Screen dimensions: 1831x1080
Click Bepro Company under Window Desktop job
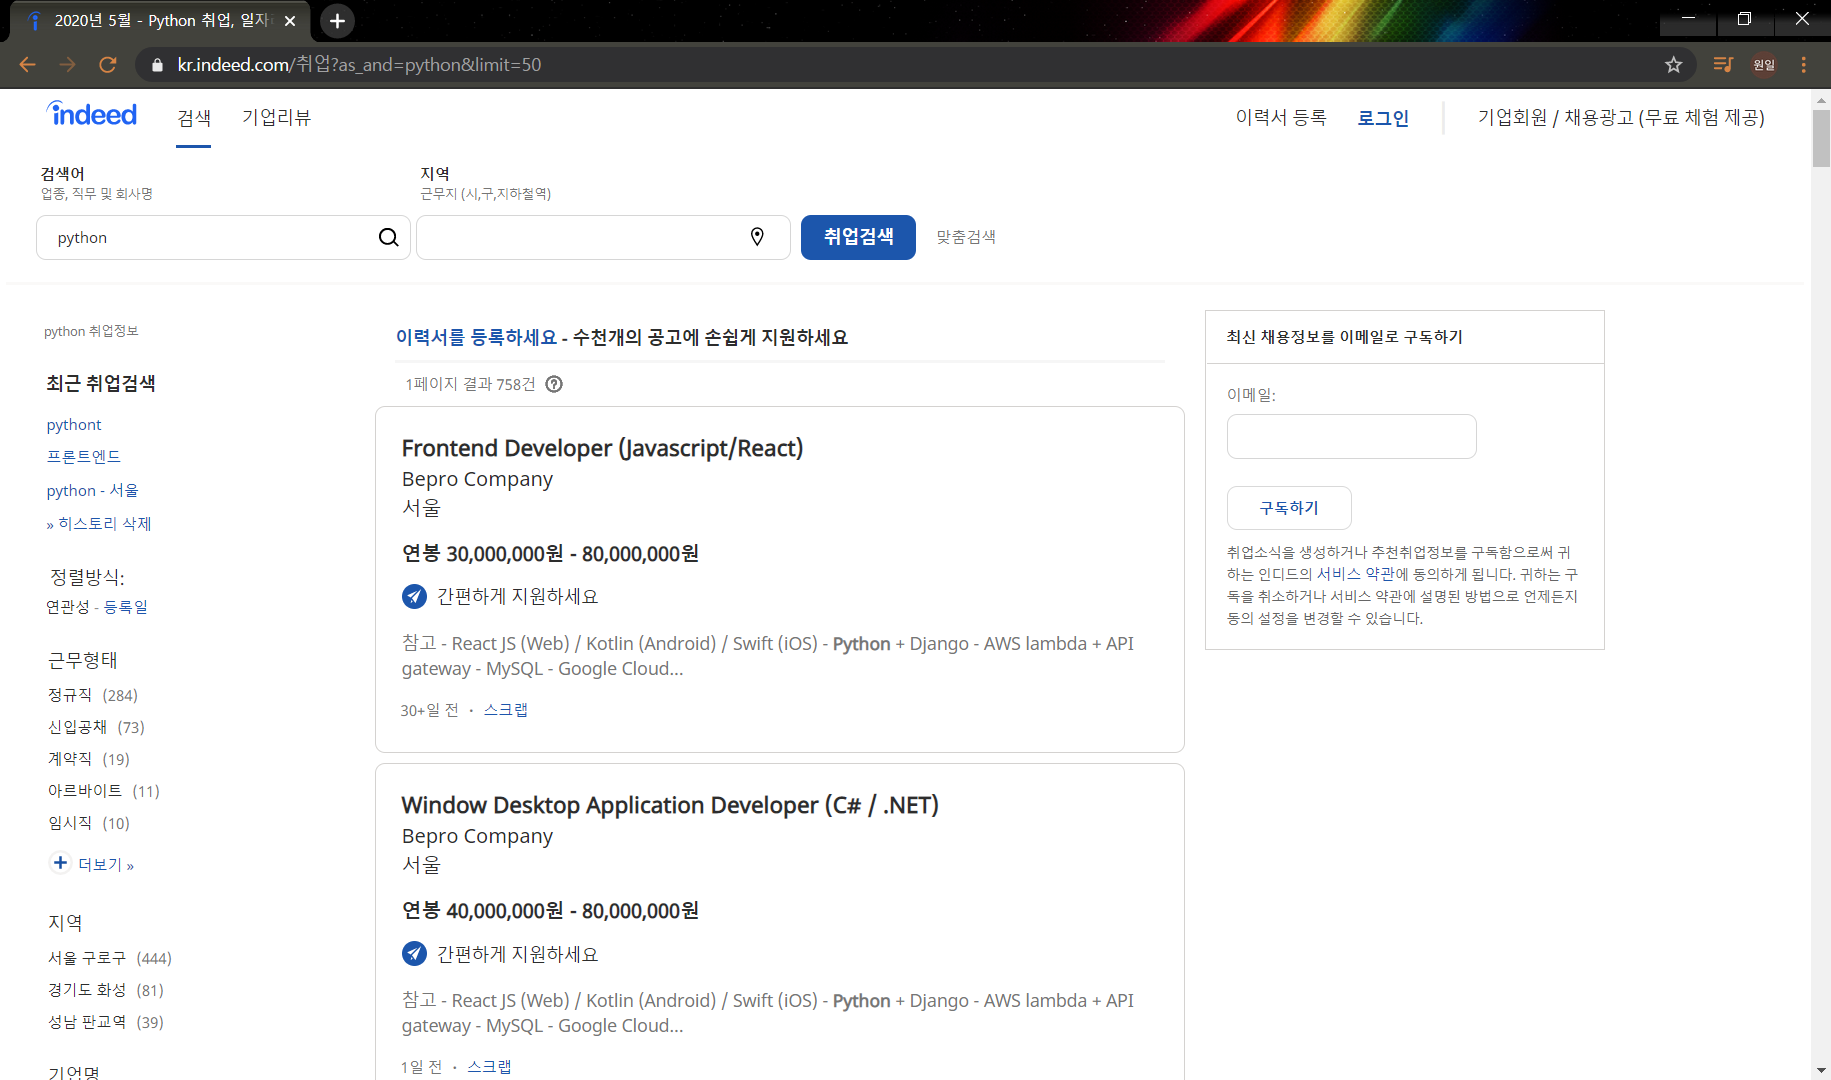477,836
